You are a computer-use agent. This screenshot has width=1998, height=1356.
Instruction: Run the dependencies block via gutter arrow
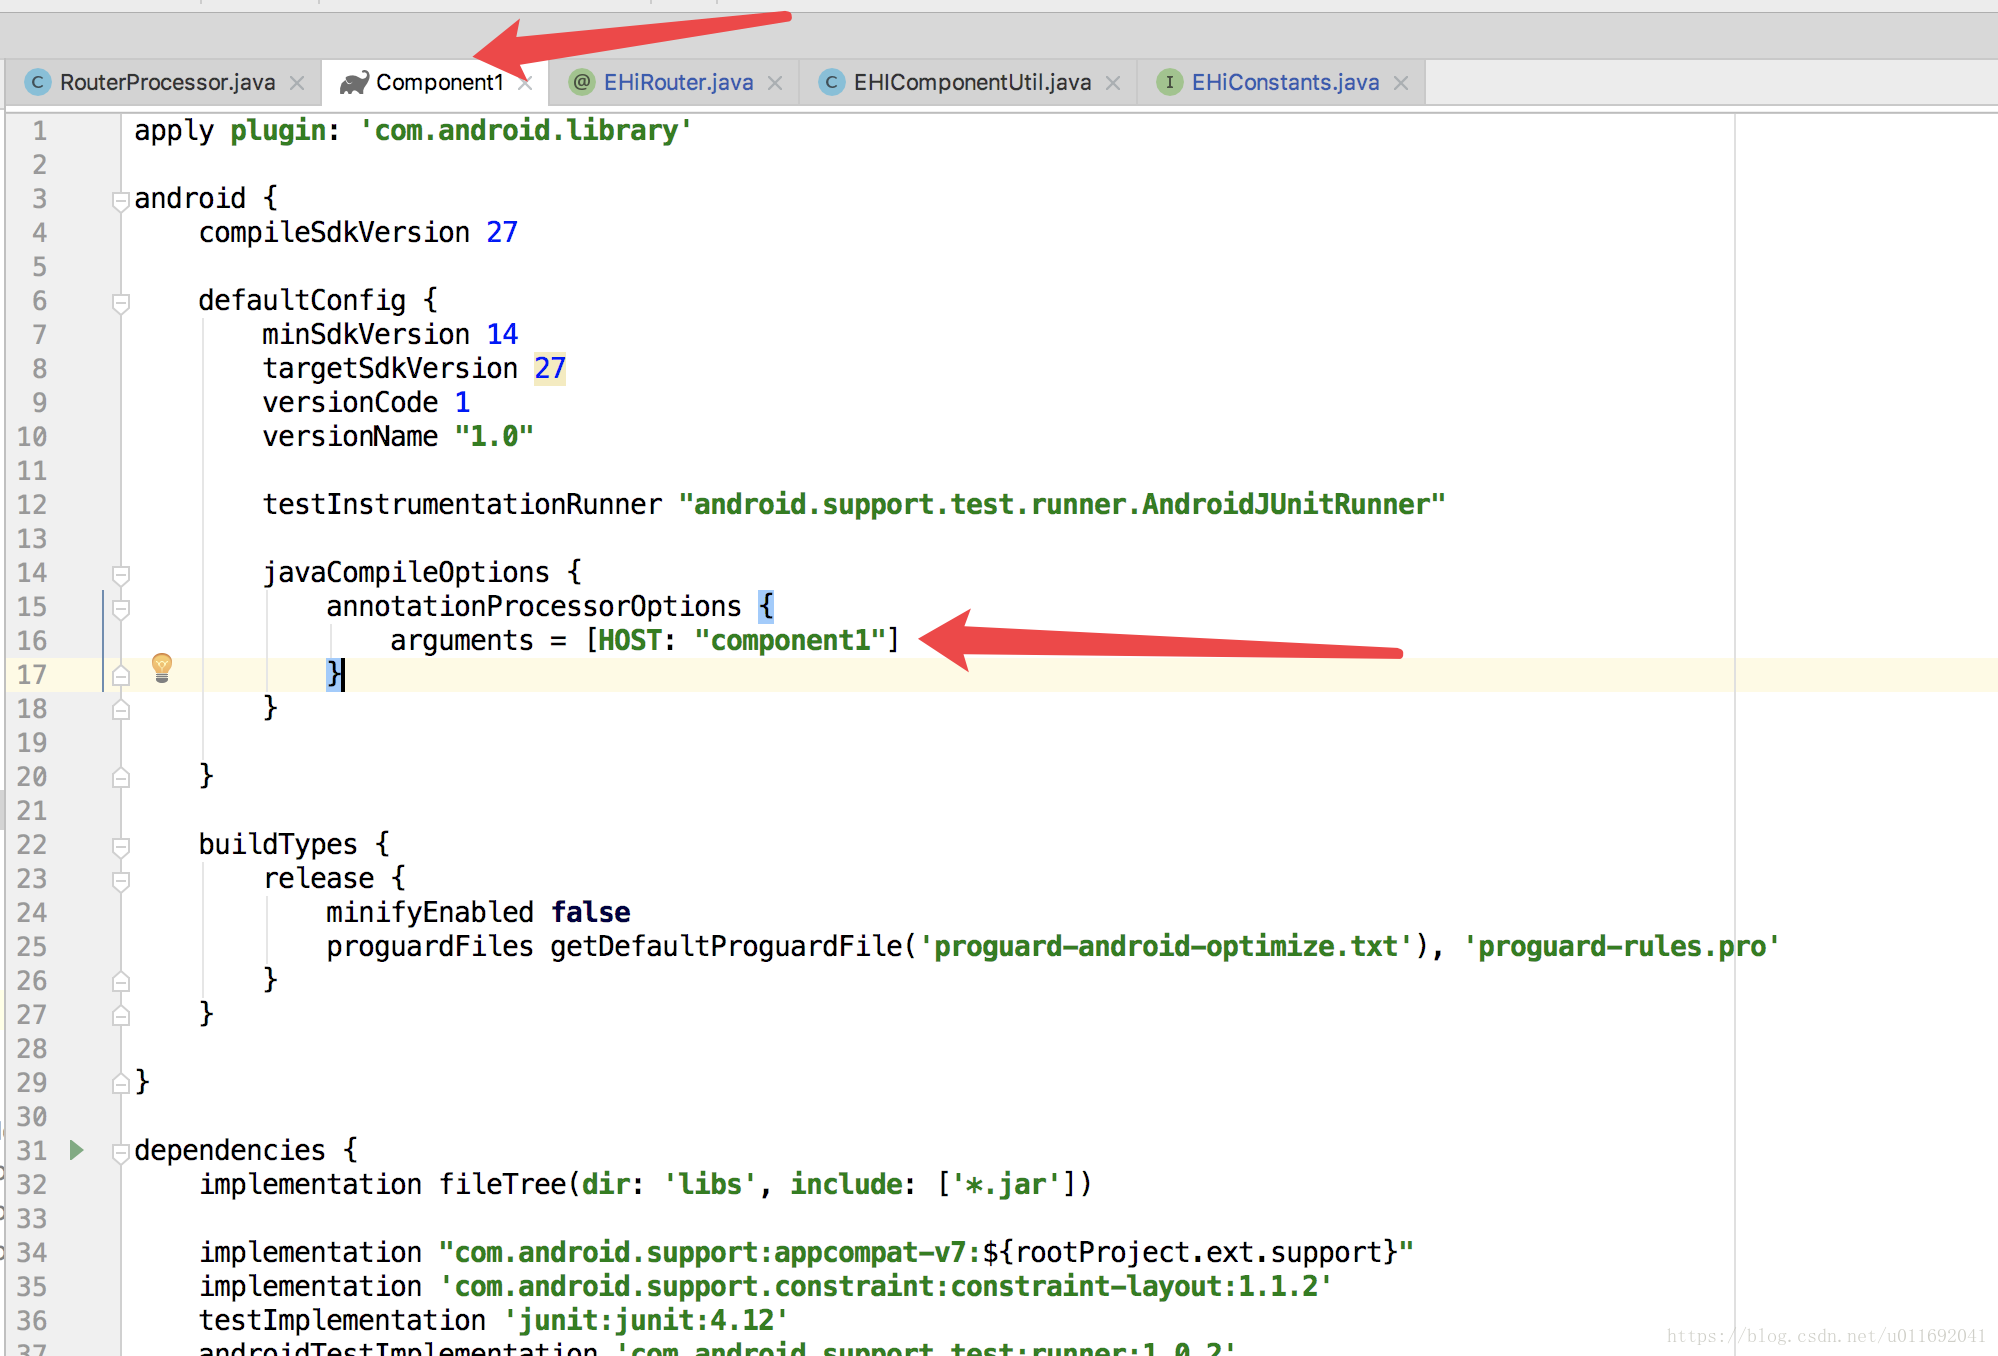tap(76, 1150)
